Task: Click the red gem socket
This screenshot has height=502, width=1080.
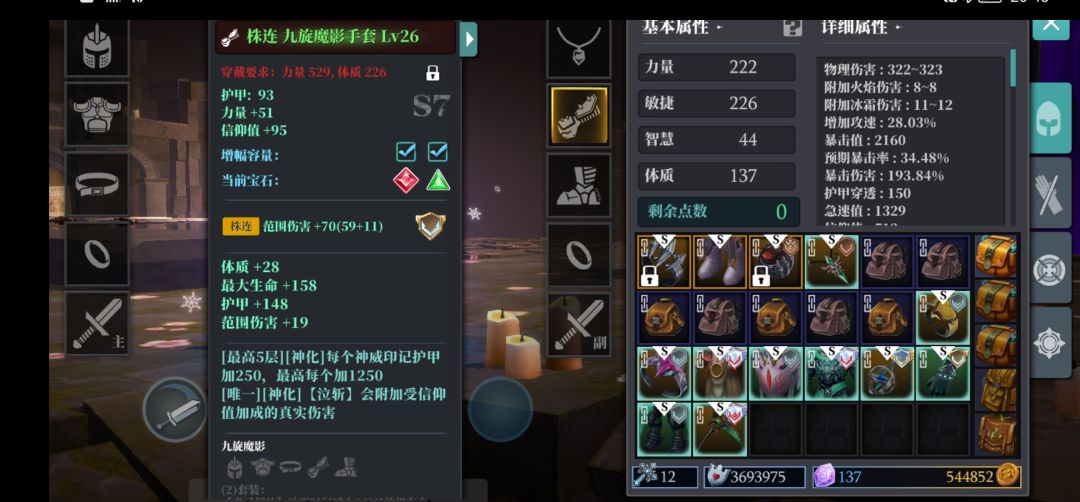Action: pos(406,180)
